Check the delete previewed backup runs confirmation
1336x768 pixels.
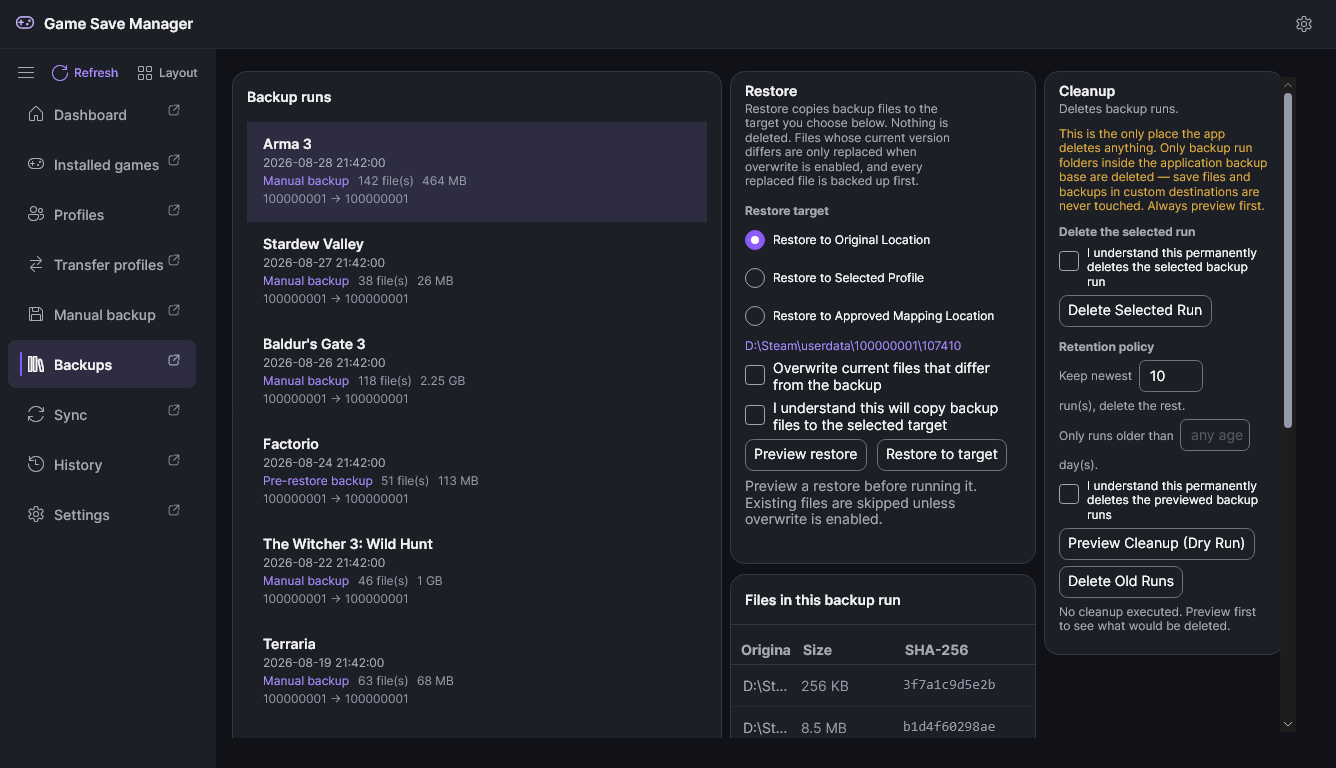pyautogui.click(x=1069, y=494)
